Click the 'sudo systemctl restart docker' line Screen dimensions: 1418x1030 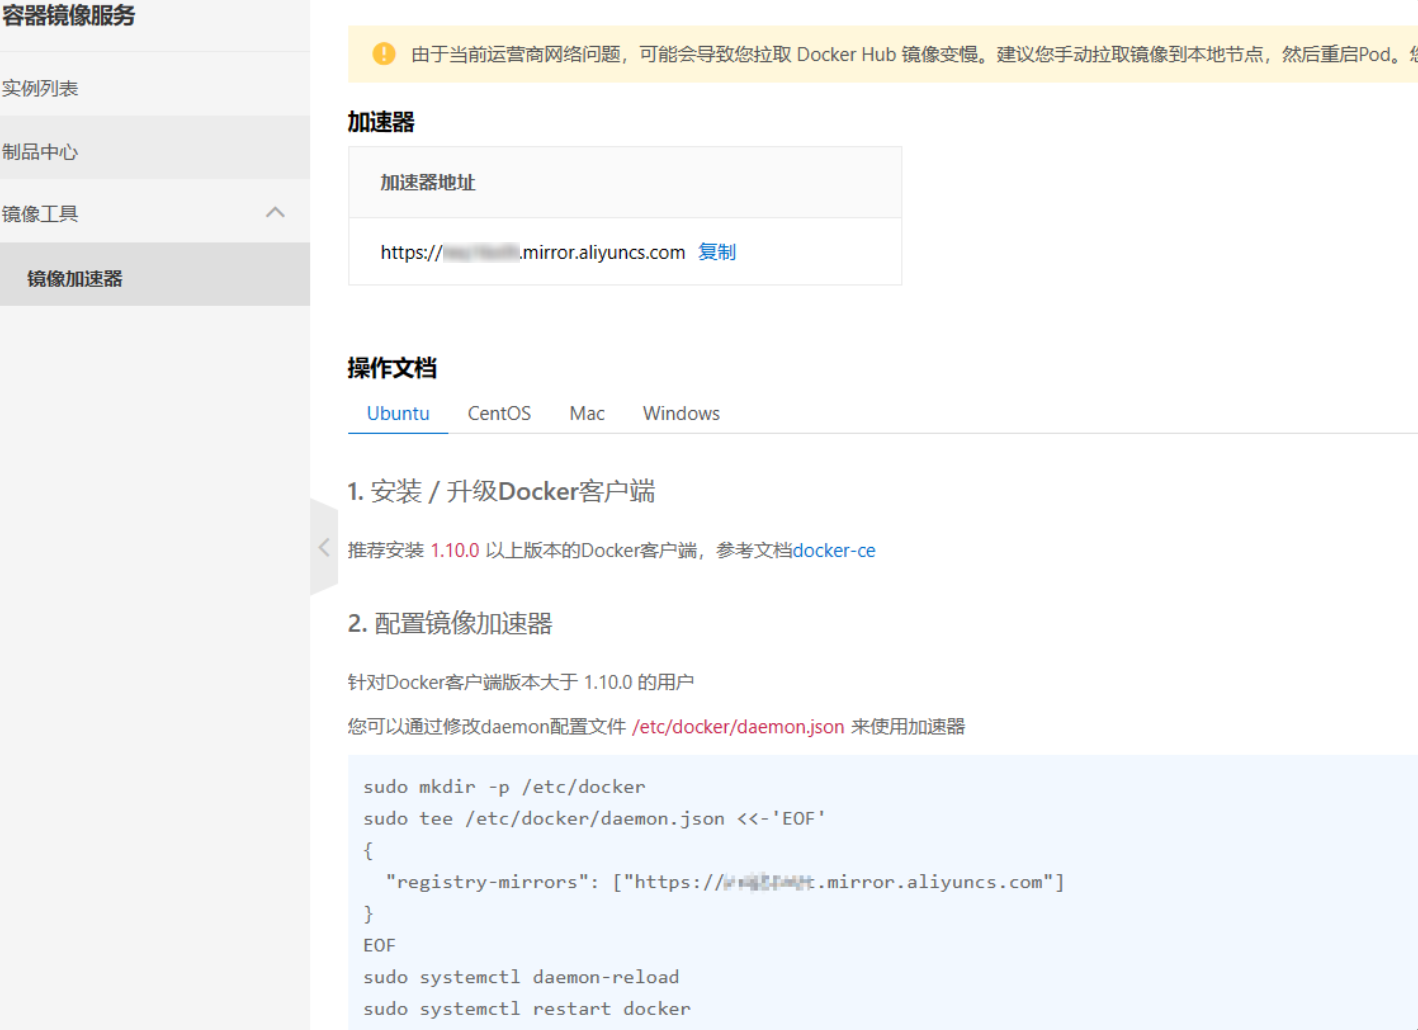(x=527, y=1008)
